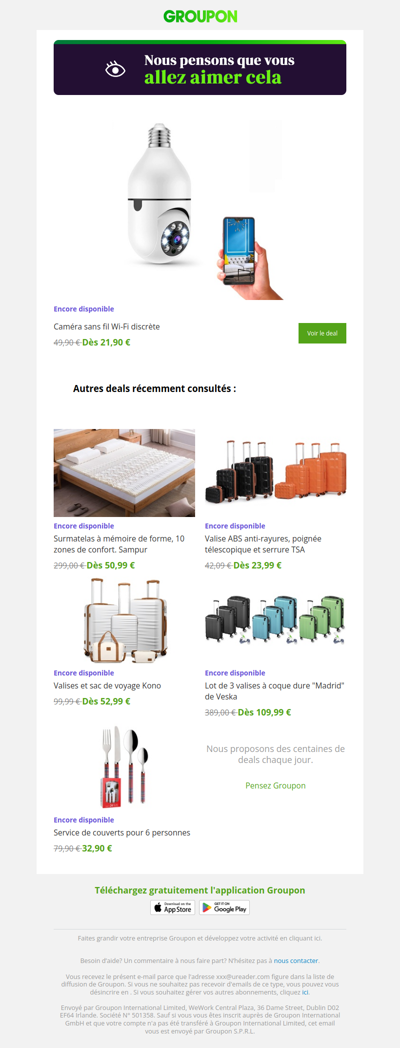Open the Google Play download badge

coord(224,907)
